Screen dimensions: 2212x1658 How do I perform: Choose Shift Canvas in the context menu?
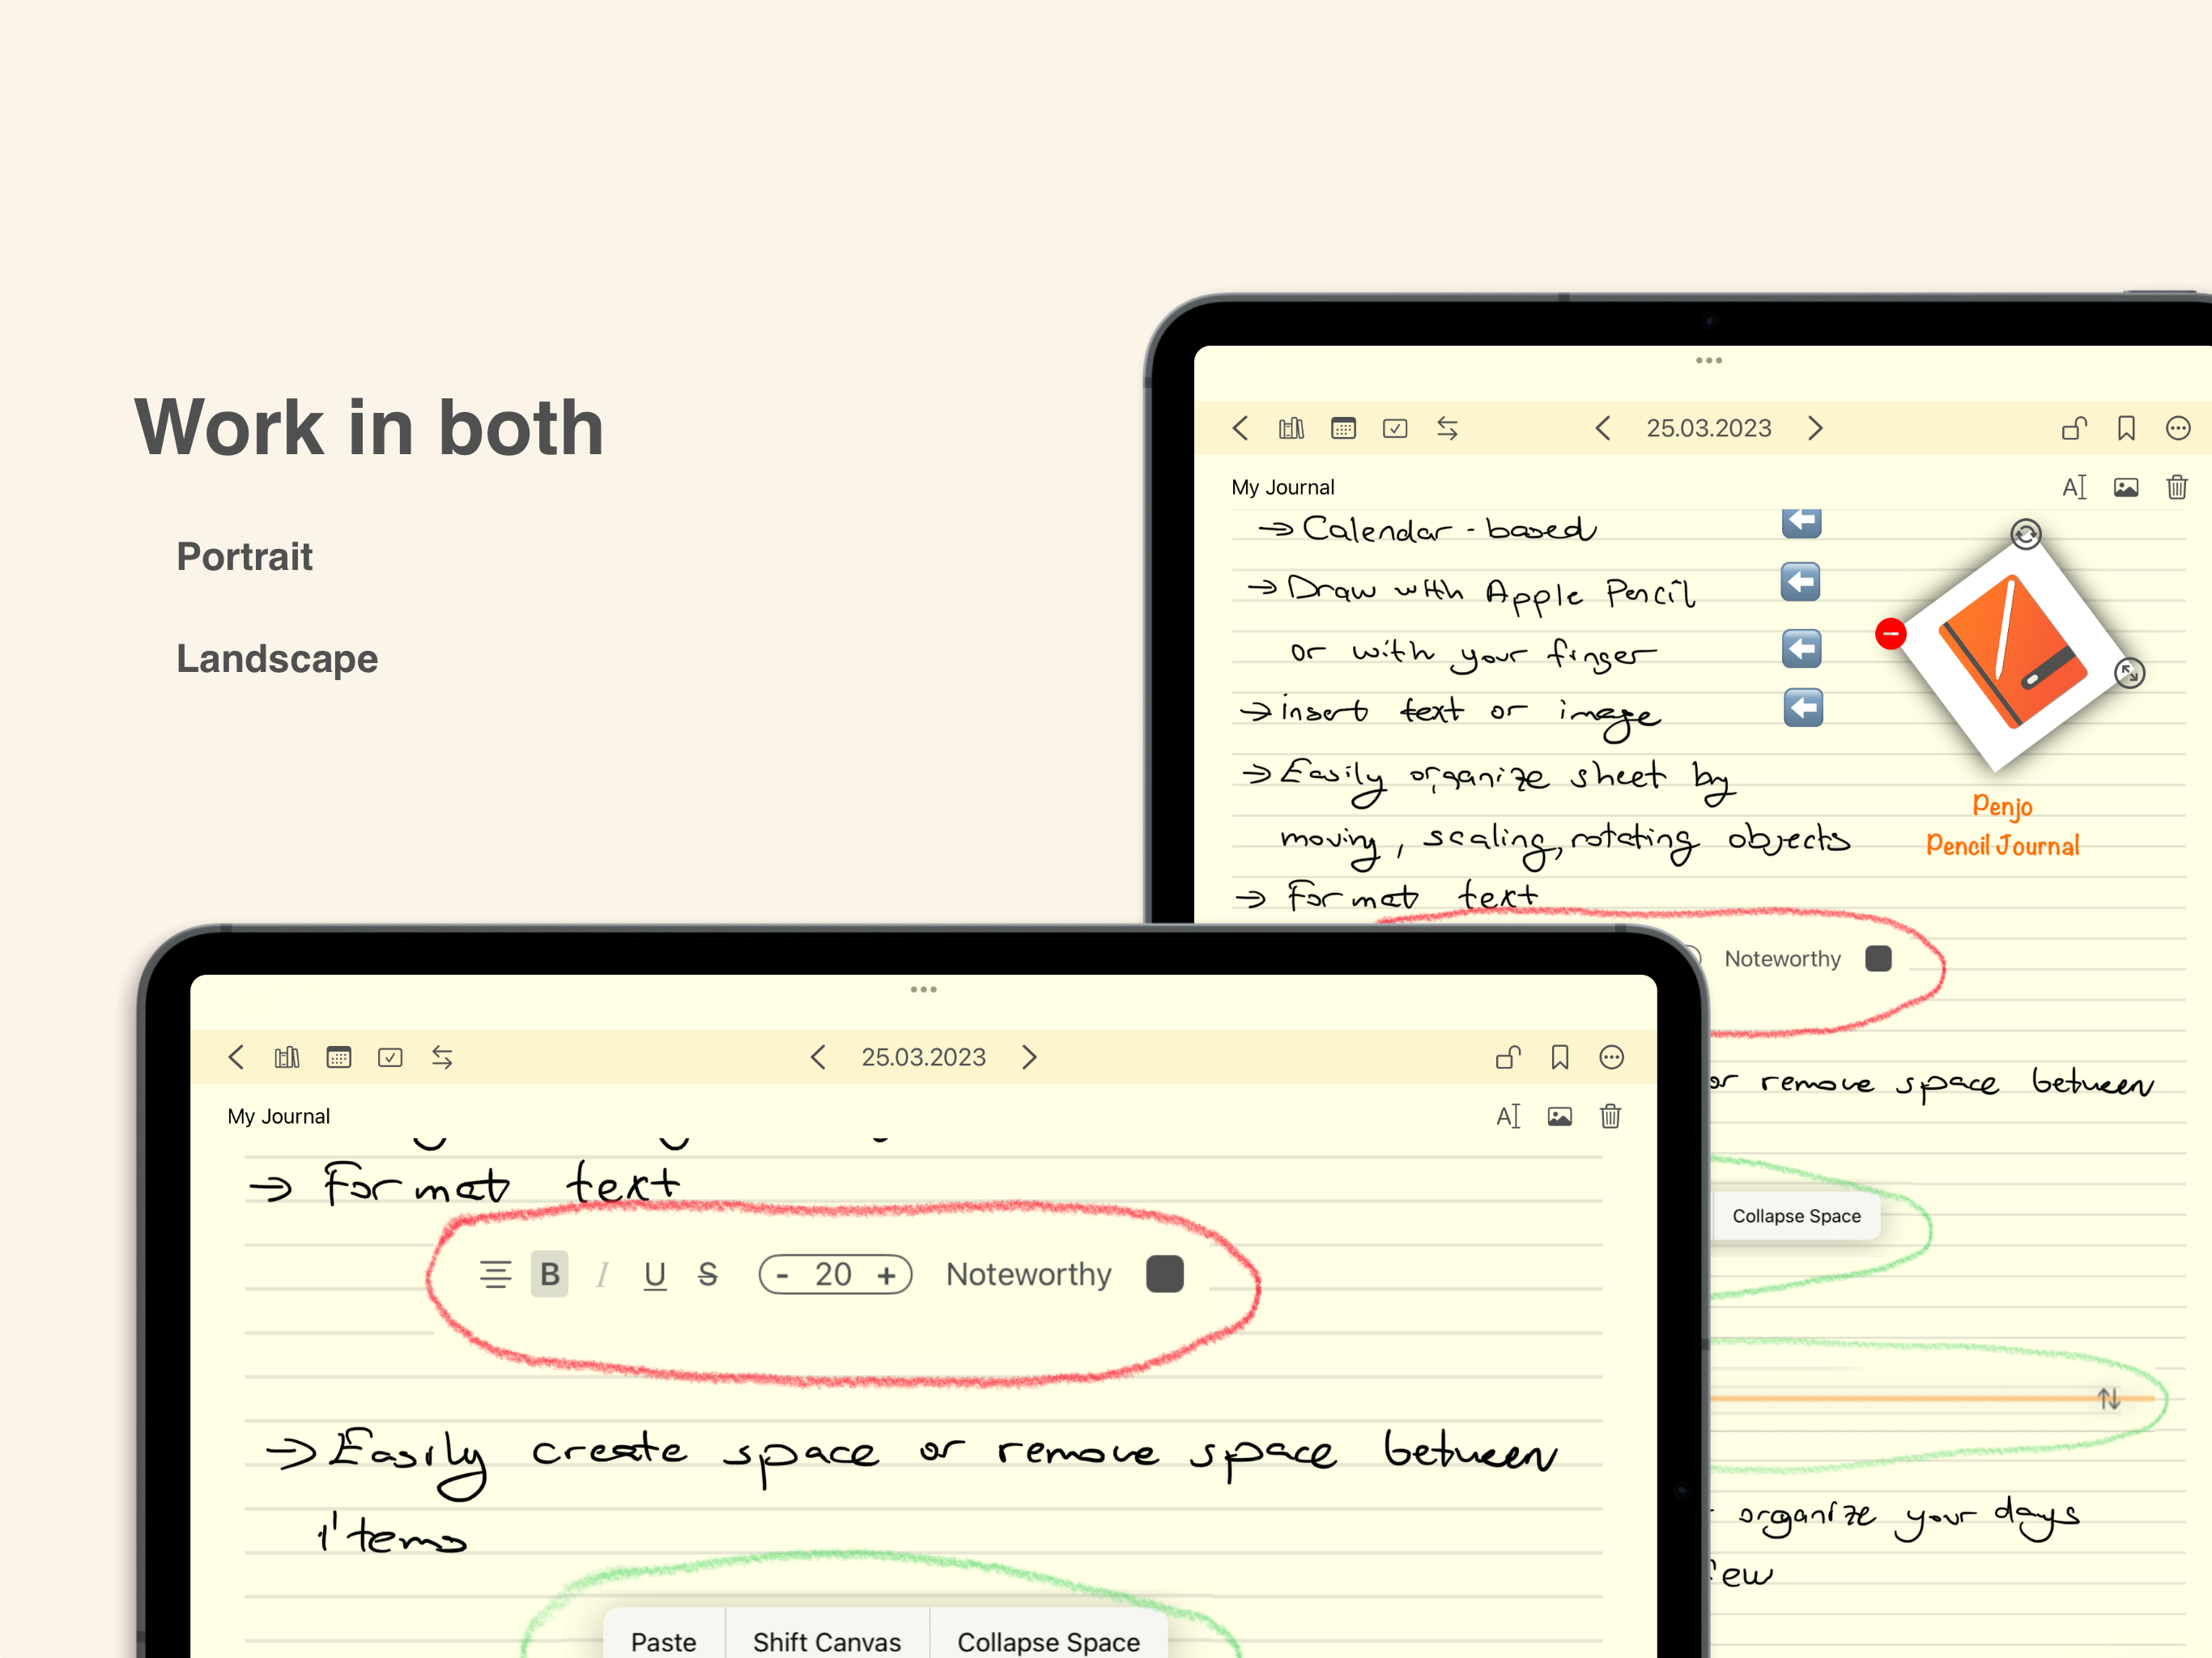coord(827,1641)
